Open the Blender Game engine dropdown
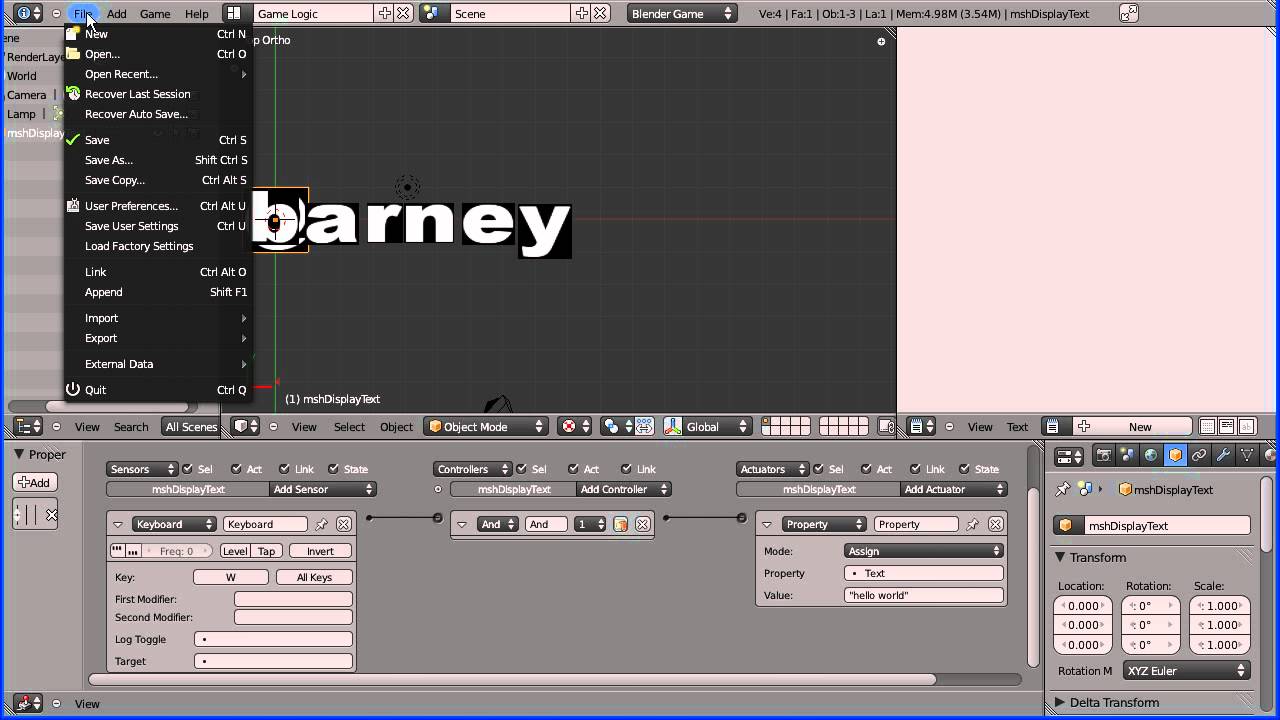This screenshot has height=720, width=1280. (x=682, y=13)
